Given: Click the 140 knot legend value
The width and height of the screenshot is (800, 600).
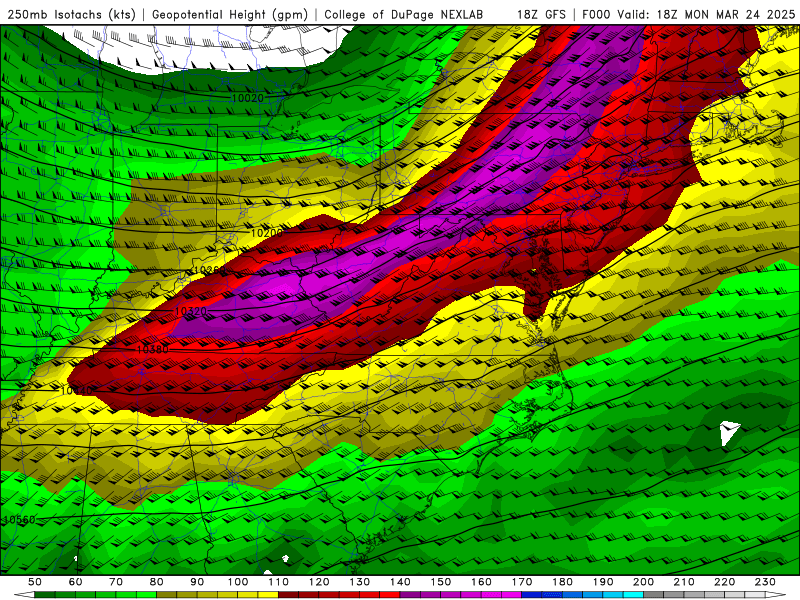Looking at the screenshot, I should 400,582.
